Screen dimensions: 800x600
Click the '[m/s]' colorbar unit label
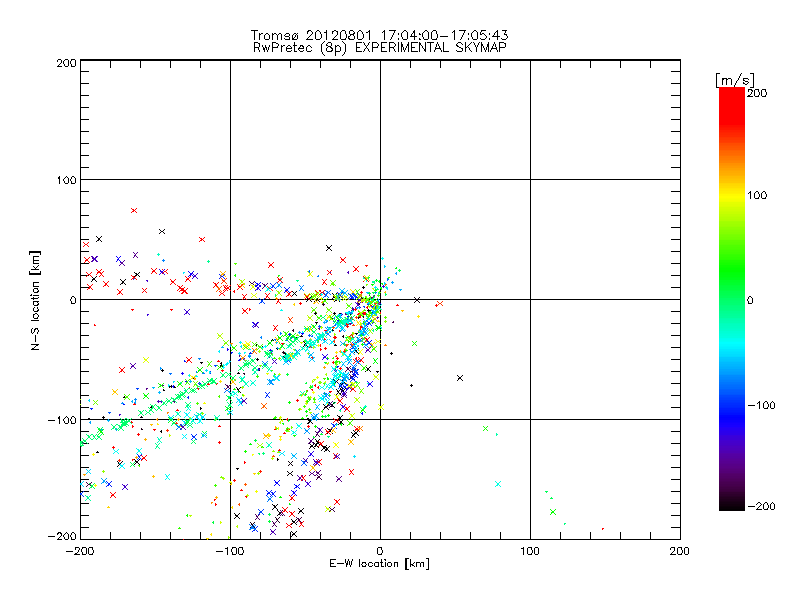735,80
